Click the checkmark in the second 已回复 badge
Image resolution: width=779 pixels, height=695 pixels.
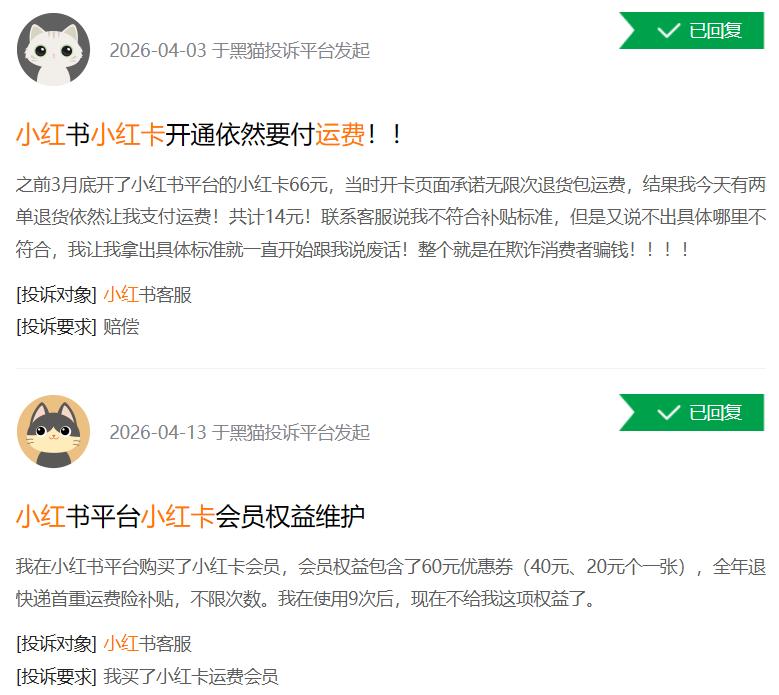(668, 412)
